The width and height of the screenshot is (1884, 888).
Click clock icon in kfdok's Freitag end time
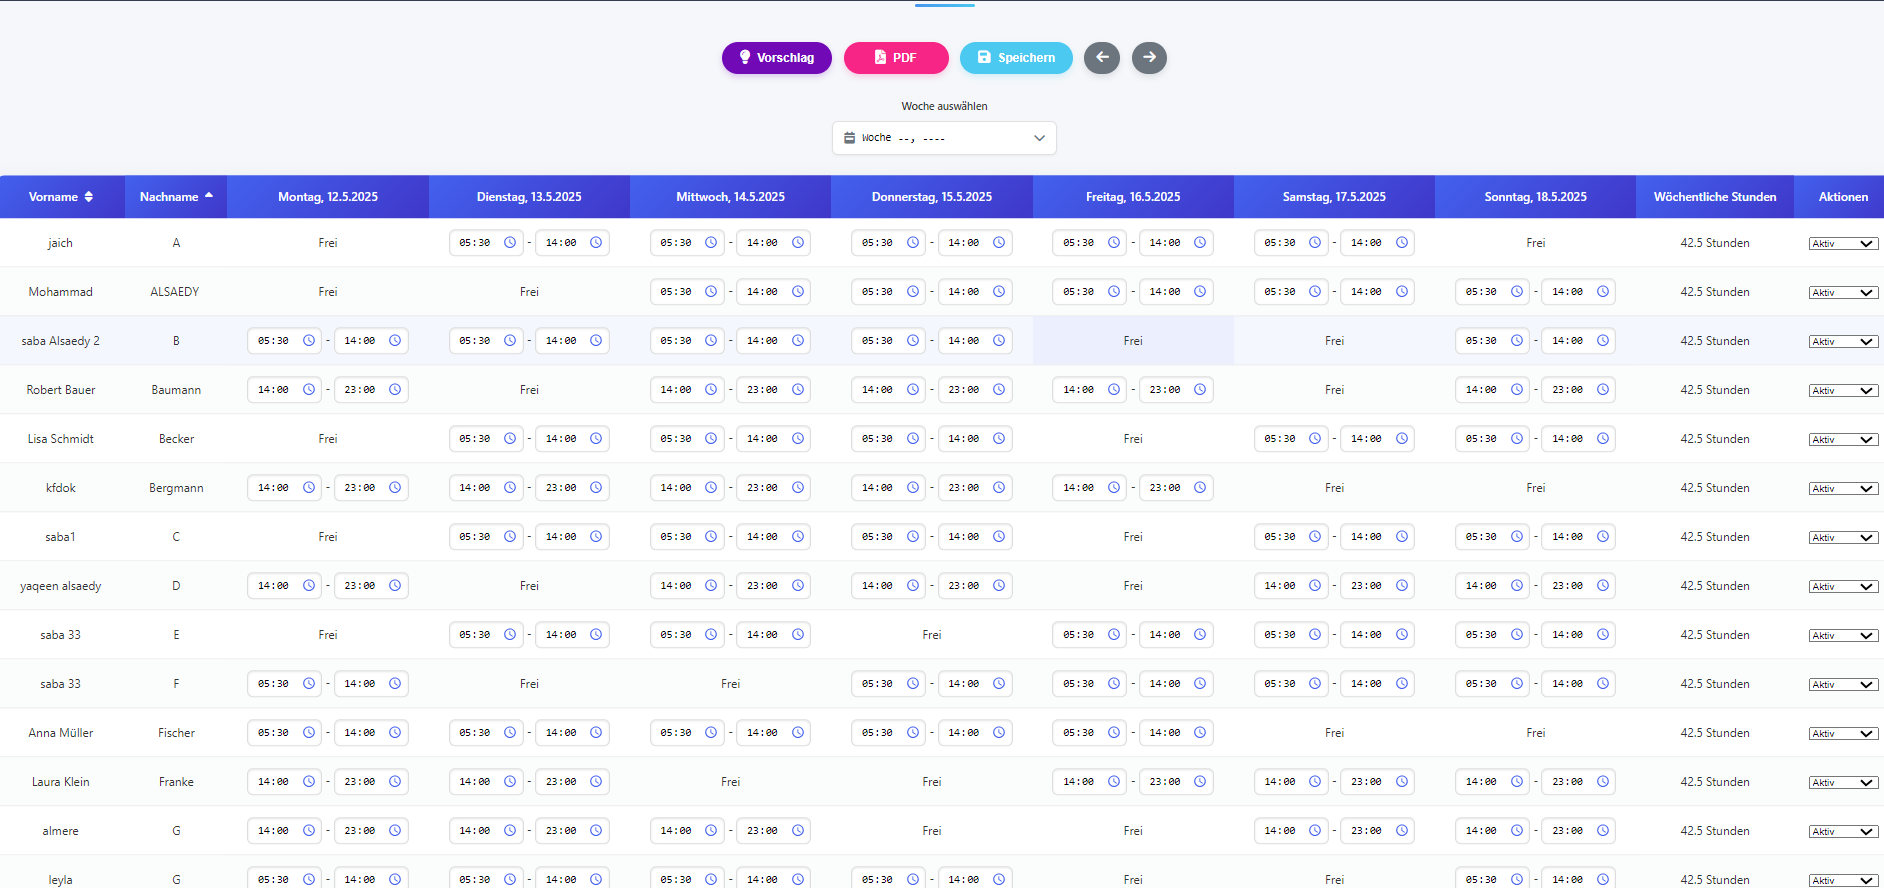[x=1200, y=488]
